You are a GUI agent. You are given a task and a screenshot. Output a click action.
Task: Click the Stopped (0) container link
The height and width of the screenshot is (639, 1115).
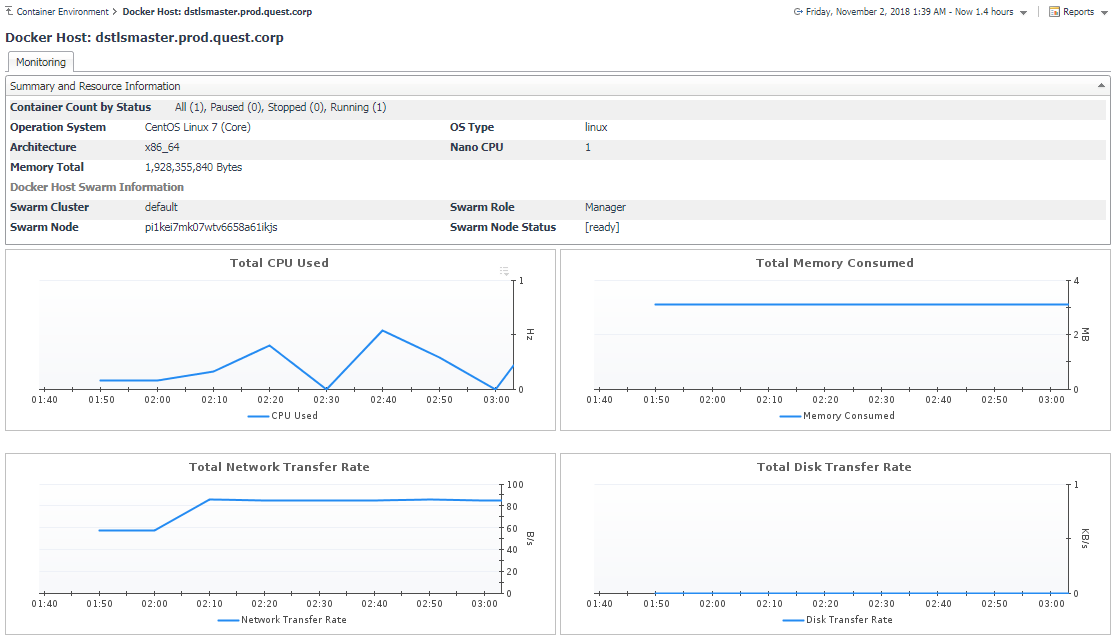[x=297, y=107]
